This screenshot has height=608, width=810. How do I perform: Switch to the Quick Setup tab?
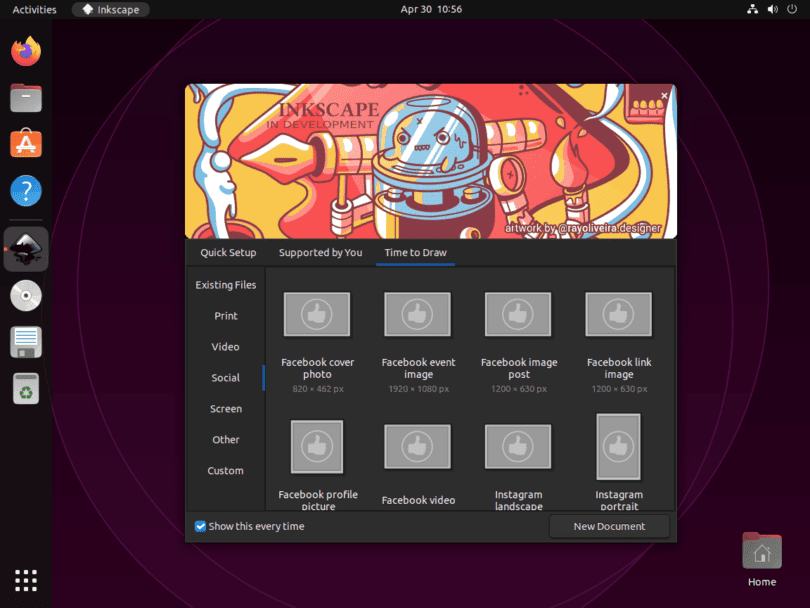(227, 252)
